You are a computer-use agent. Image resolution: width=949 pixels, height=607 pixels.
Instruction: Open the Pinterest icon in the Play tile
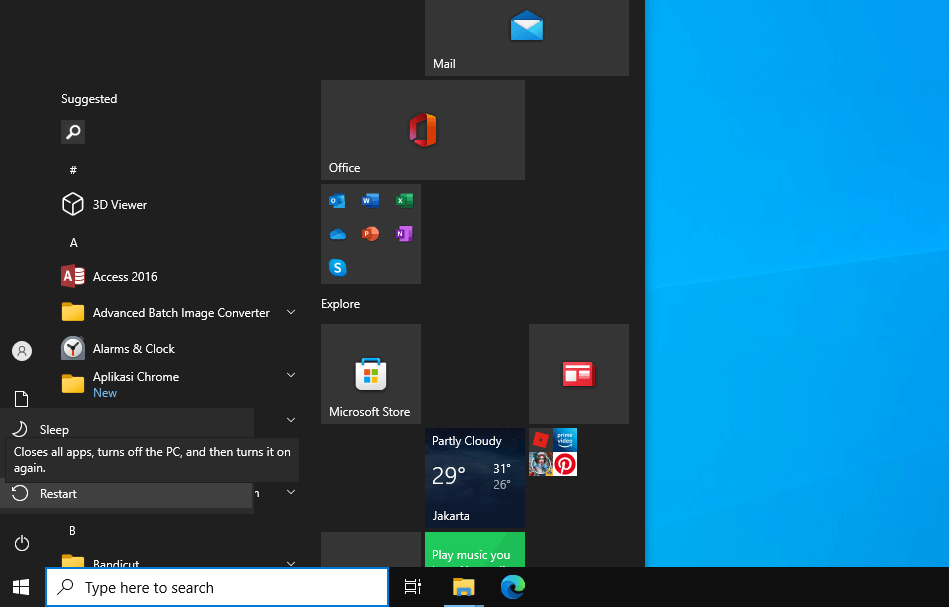tap(565, 464)
